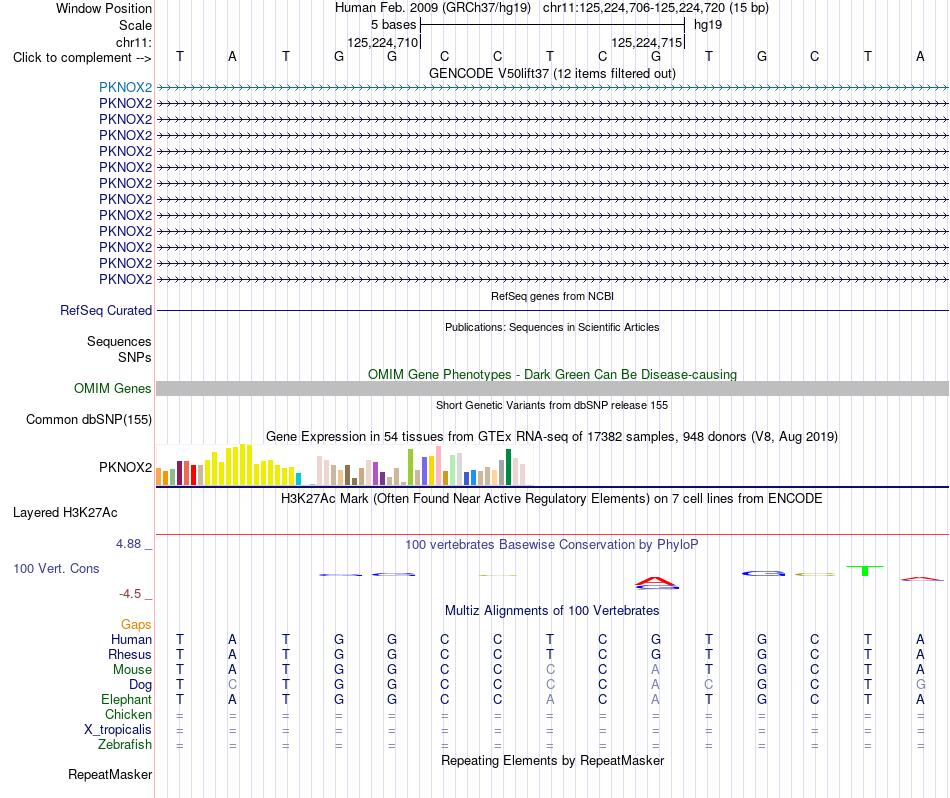This screenshot has width=950, height=798.
Task: Click the H3K27Ac Mark ENCODE track title
Action: [x=552, y=499]
